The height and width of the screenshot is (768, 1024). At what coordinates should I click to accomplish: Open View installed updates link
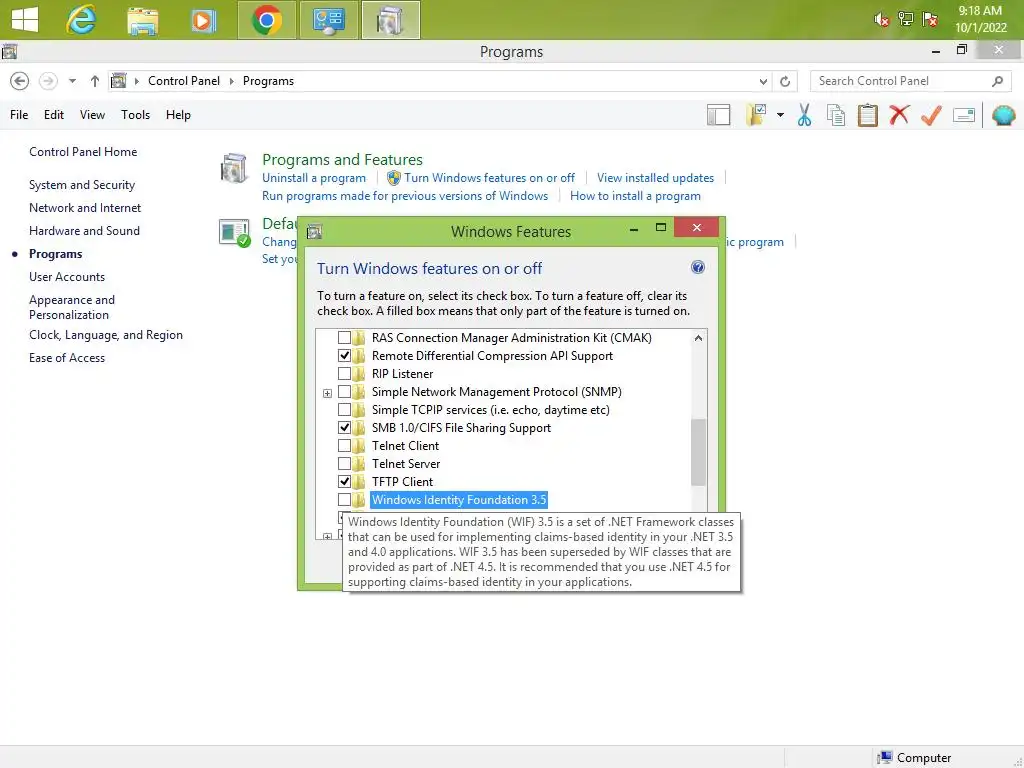pos(655,178)
